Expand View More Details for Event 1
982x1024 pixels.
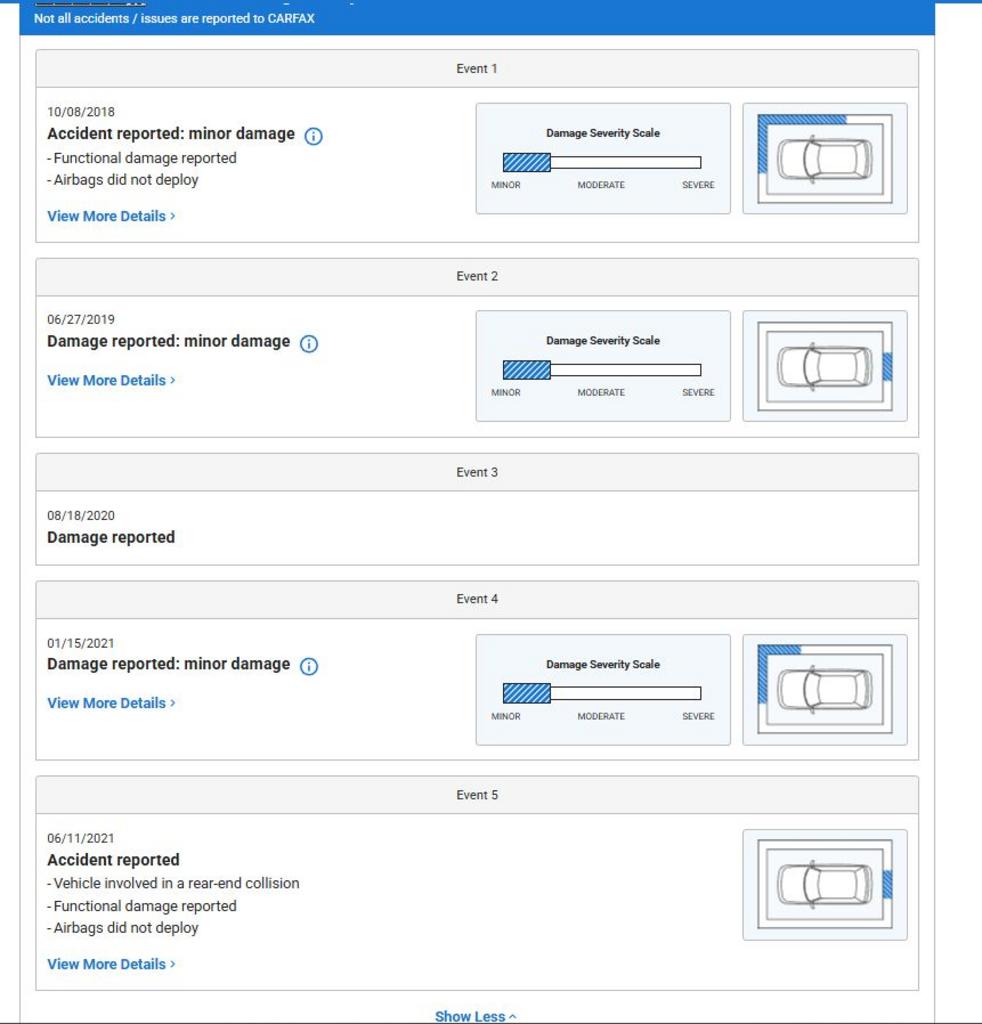(x=111, y=216)
